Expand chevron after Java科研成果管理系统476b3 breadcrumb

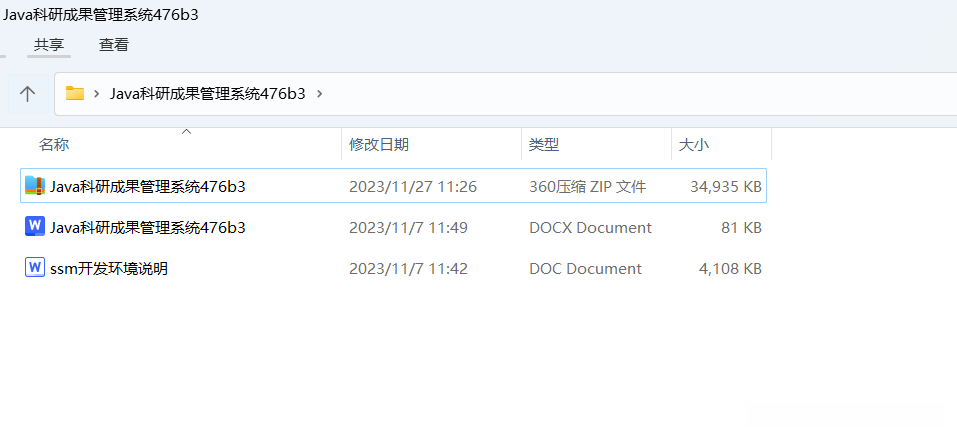[x=319, y=94]
